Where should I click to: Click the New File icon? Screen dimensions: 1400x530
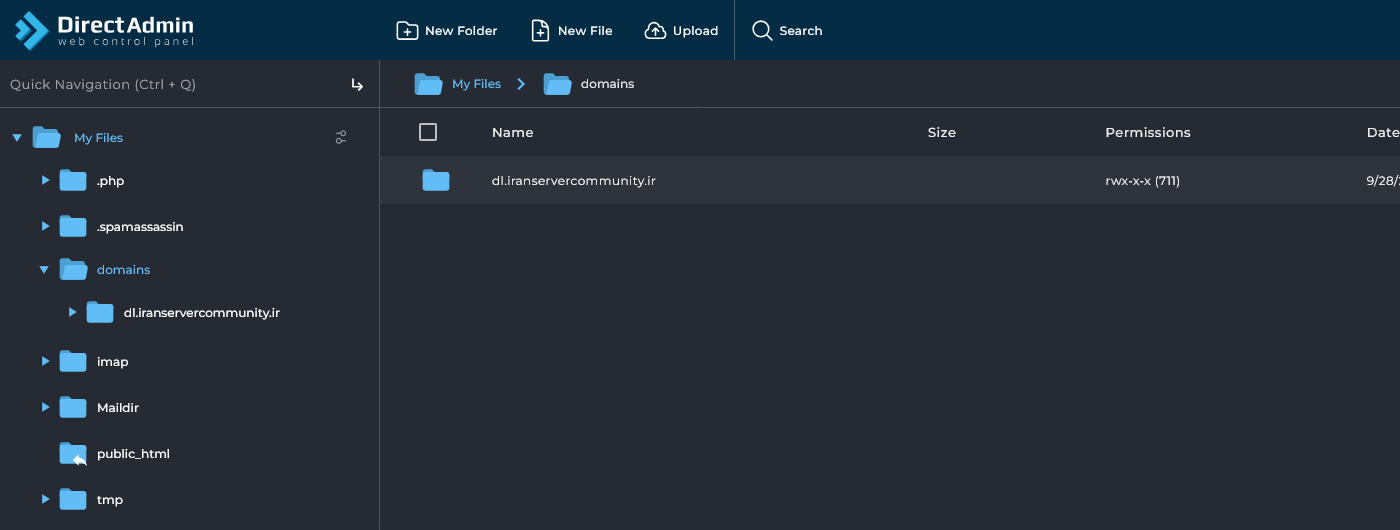coord(540,31)
